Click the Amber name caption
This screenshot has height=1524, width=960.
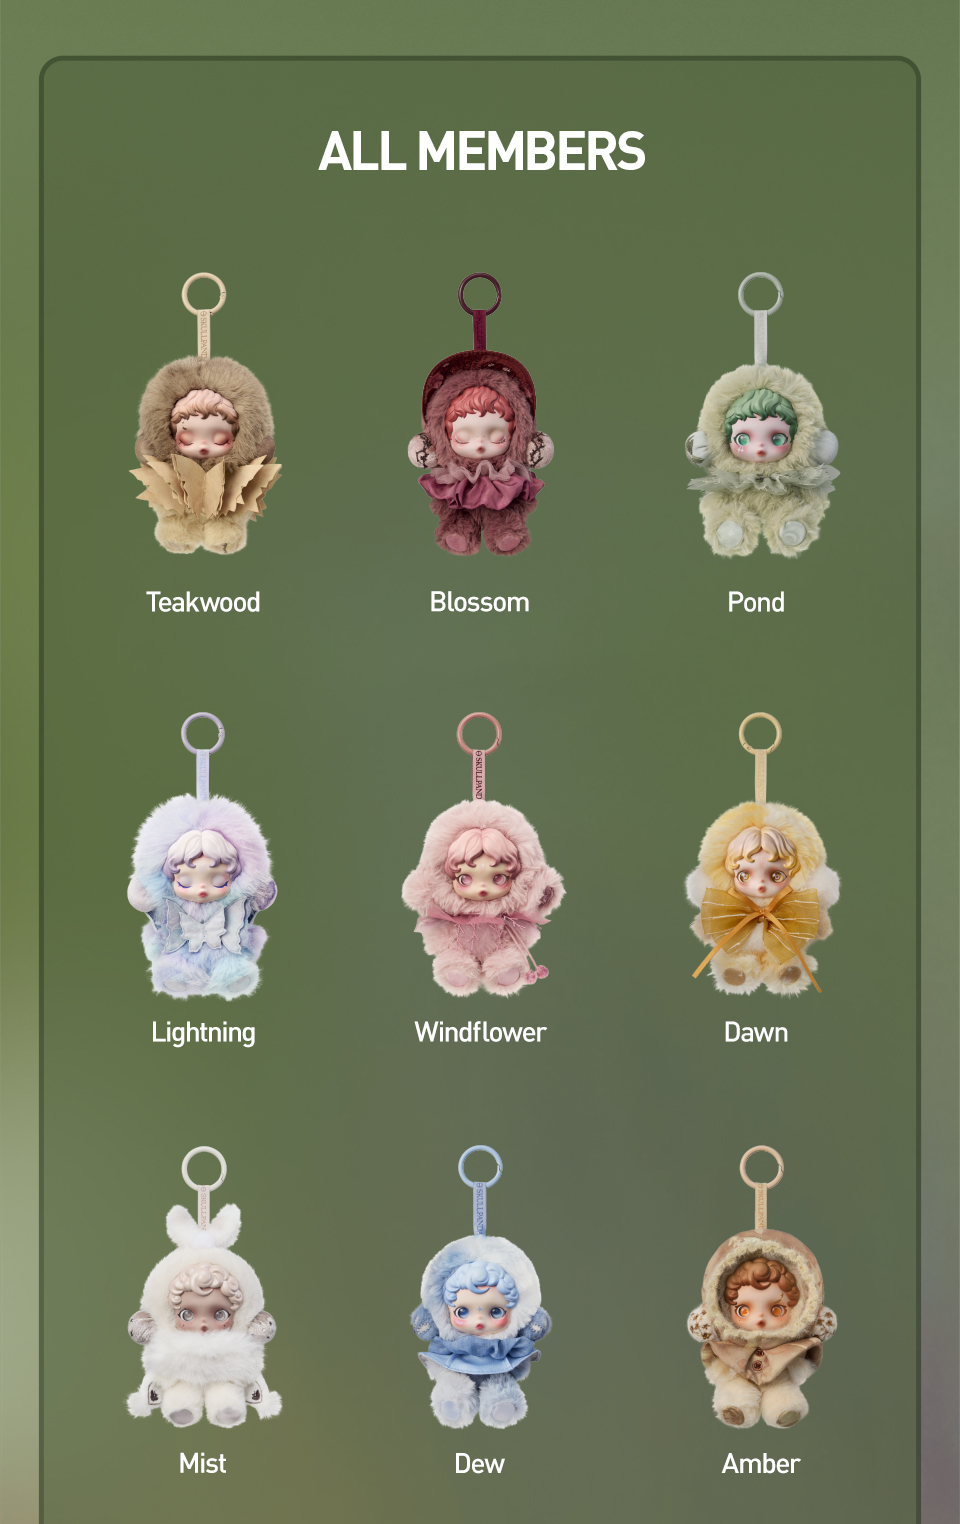pos(761,1463)
